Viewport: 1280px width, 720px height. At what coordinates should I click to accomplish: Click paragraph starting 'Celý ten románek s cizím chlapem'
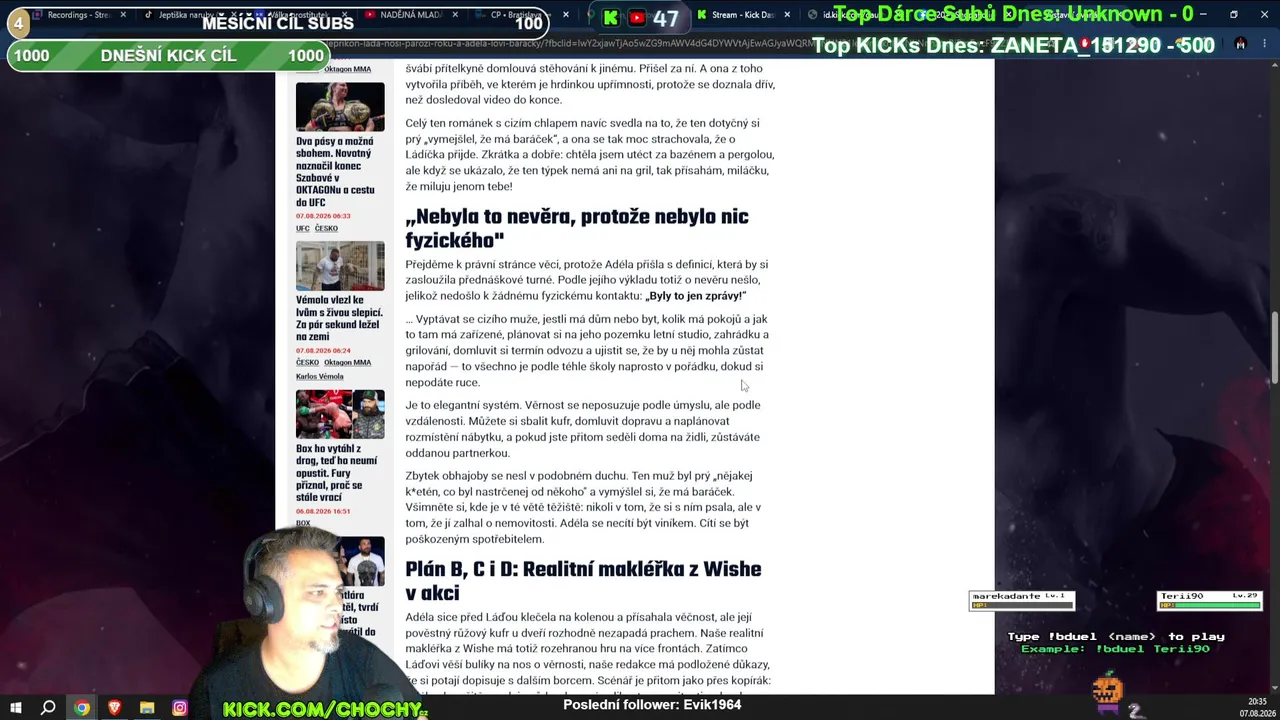pos(590,155)
